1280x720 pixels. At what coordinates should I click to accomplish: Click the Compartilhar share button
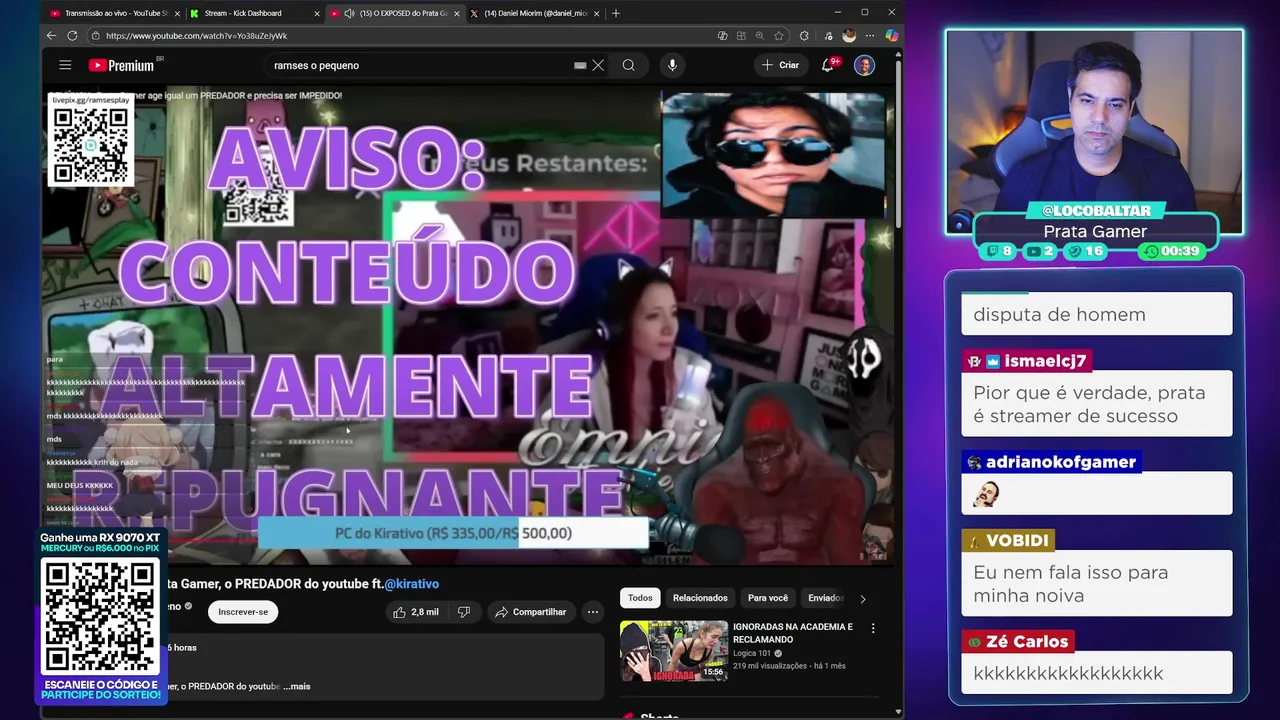530,612
